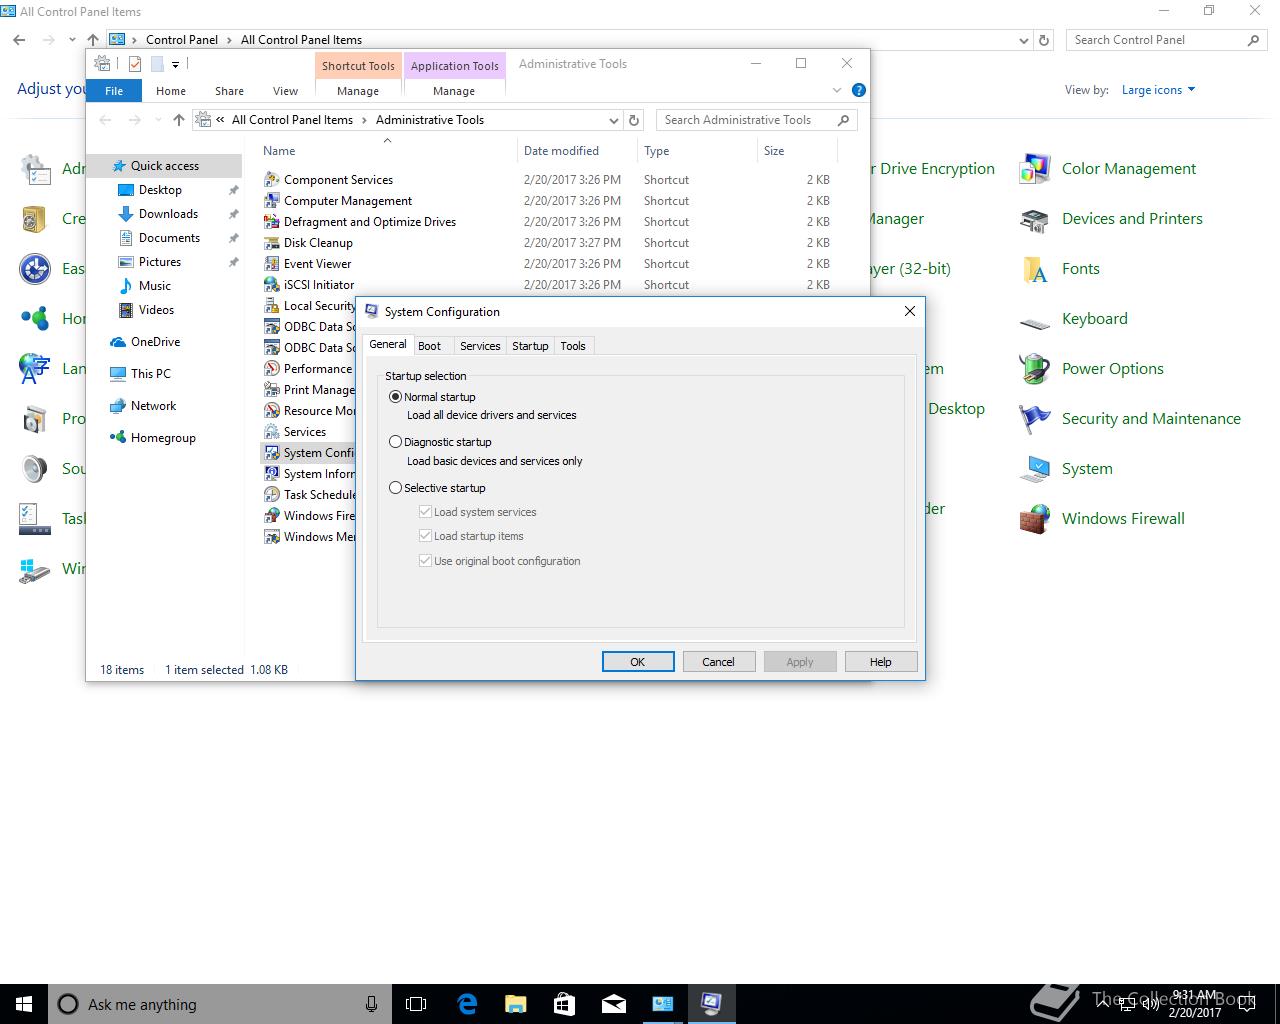The height and width of the screenshot is (1024, 1280).
Task: Select the Services gear icon
Action: tap(271, 432)
